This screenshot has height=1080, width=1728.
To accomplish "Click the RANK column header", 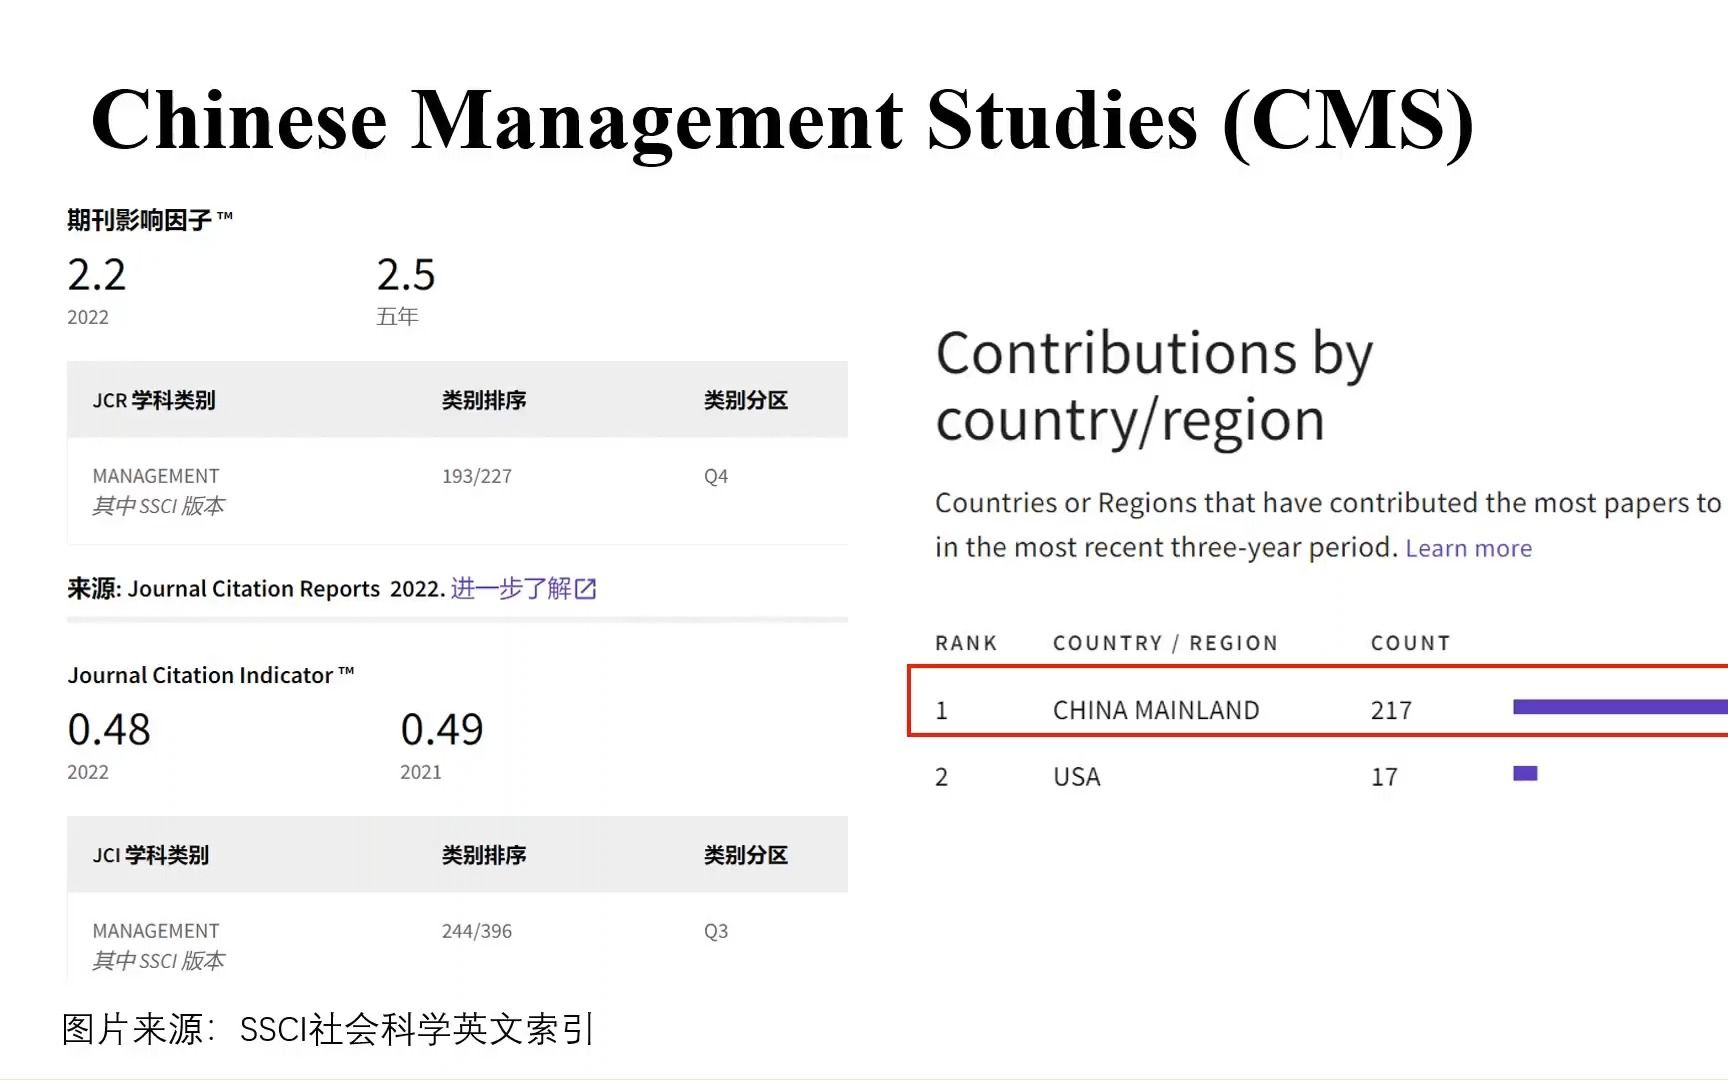I will [966, 643].
